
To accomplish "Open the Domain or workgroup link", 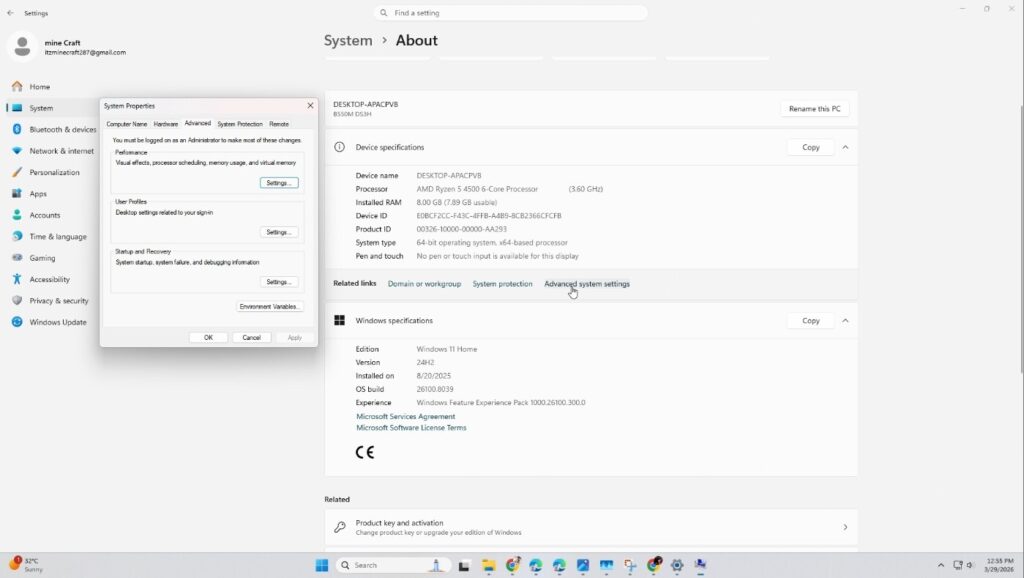I will pos(424,283).
